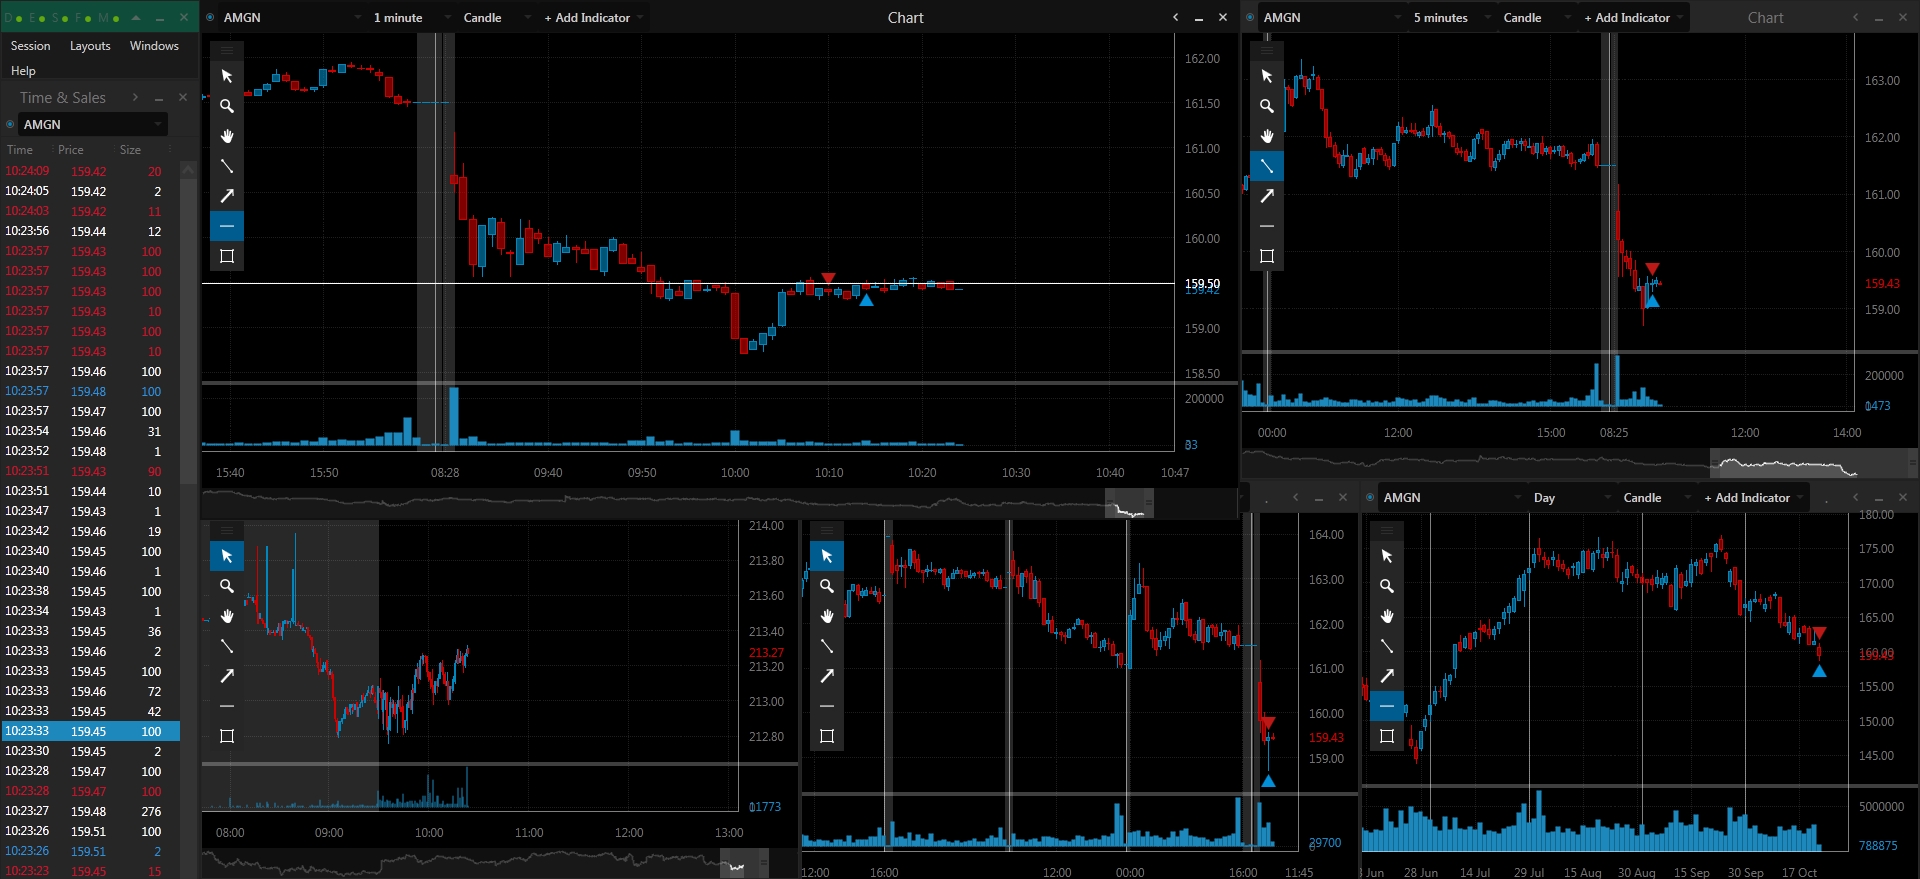Toggle the symbol link circle in 1 minute chart

(210, 18)
